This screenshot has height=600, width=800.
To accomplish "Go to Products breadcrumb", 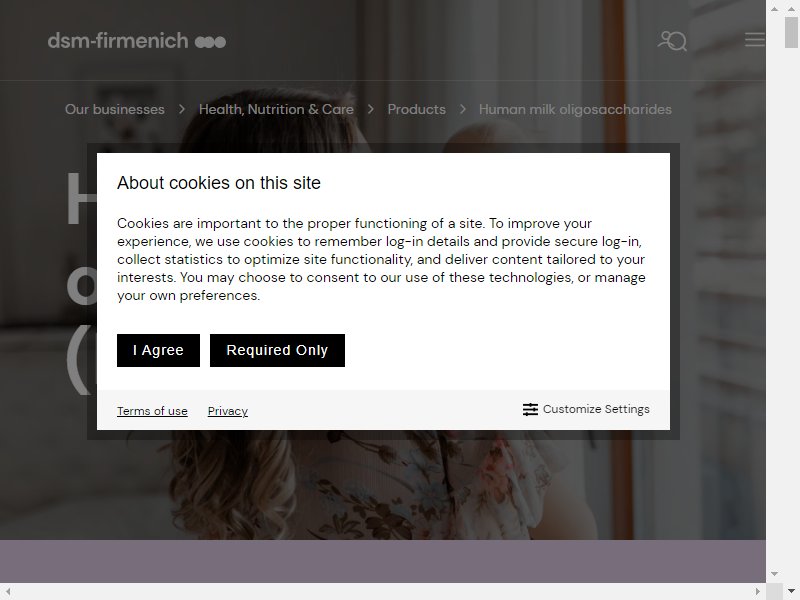I will 416,109.
